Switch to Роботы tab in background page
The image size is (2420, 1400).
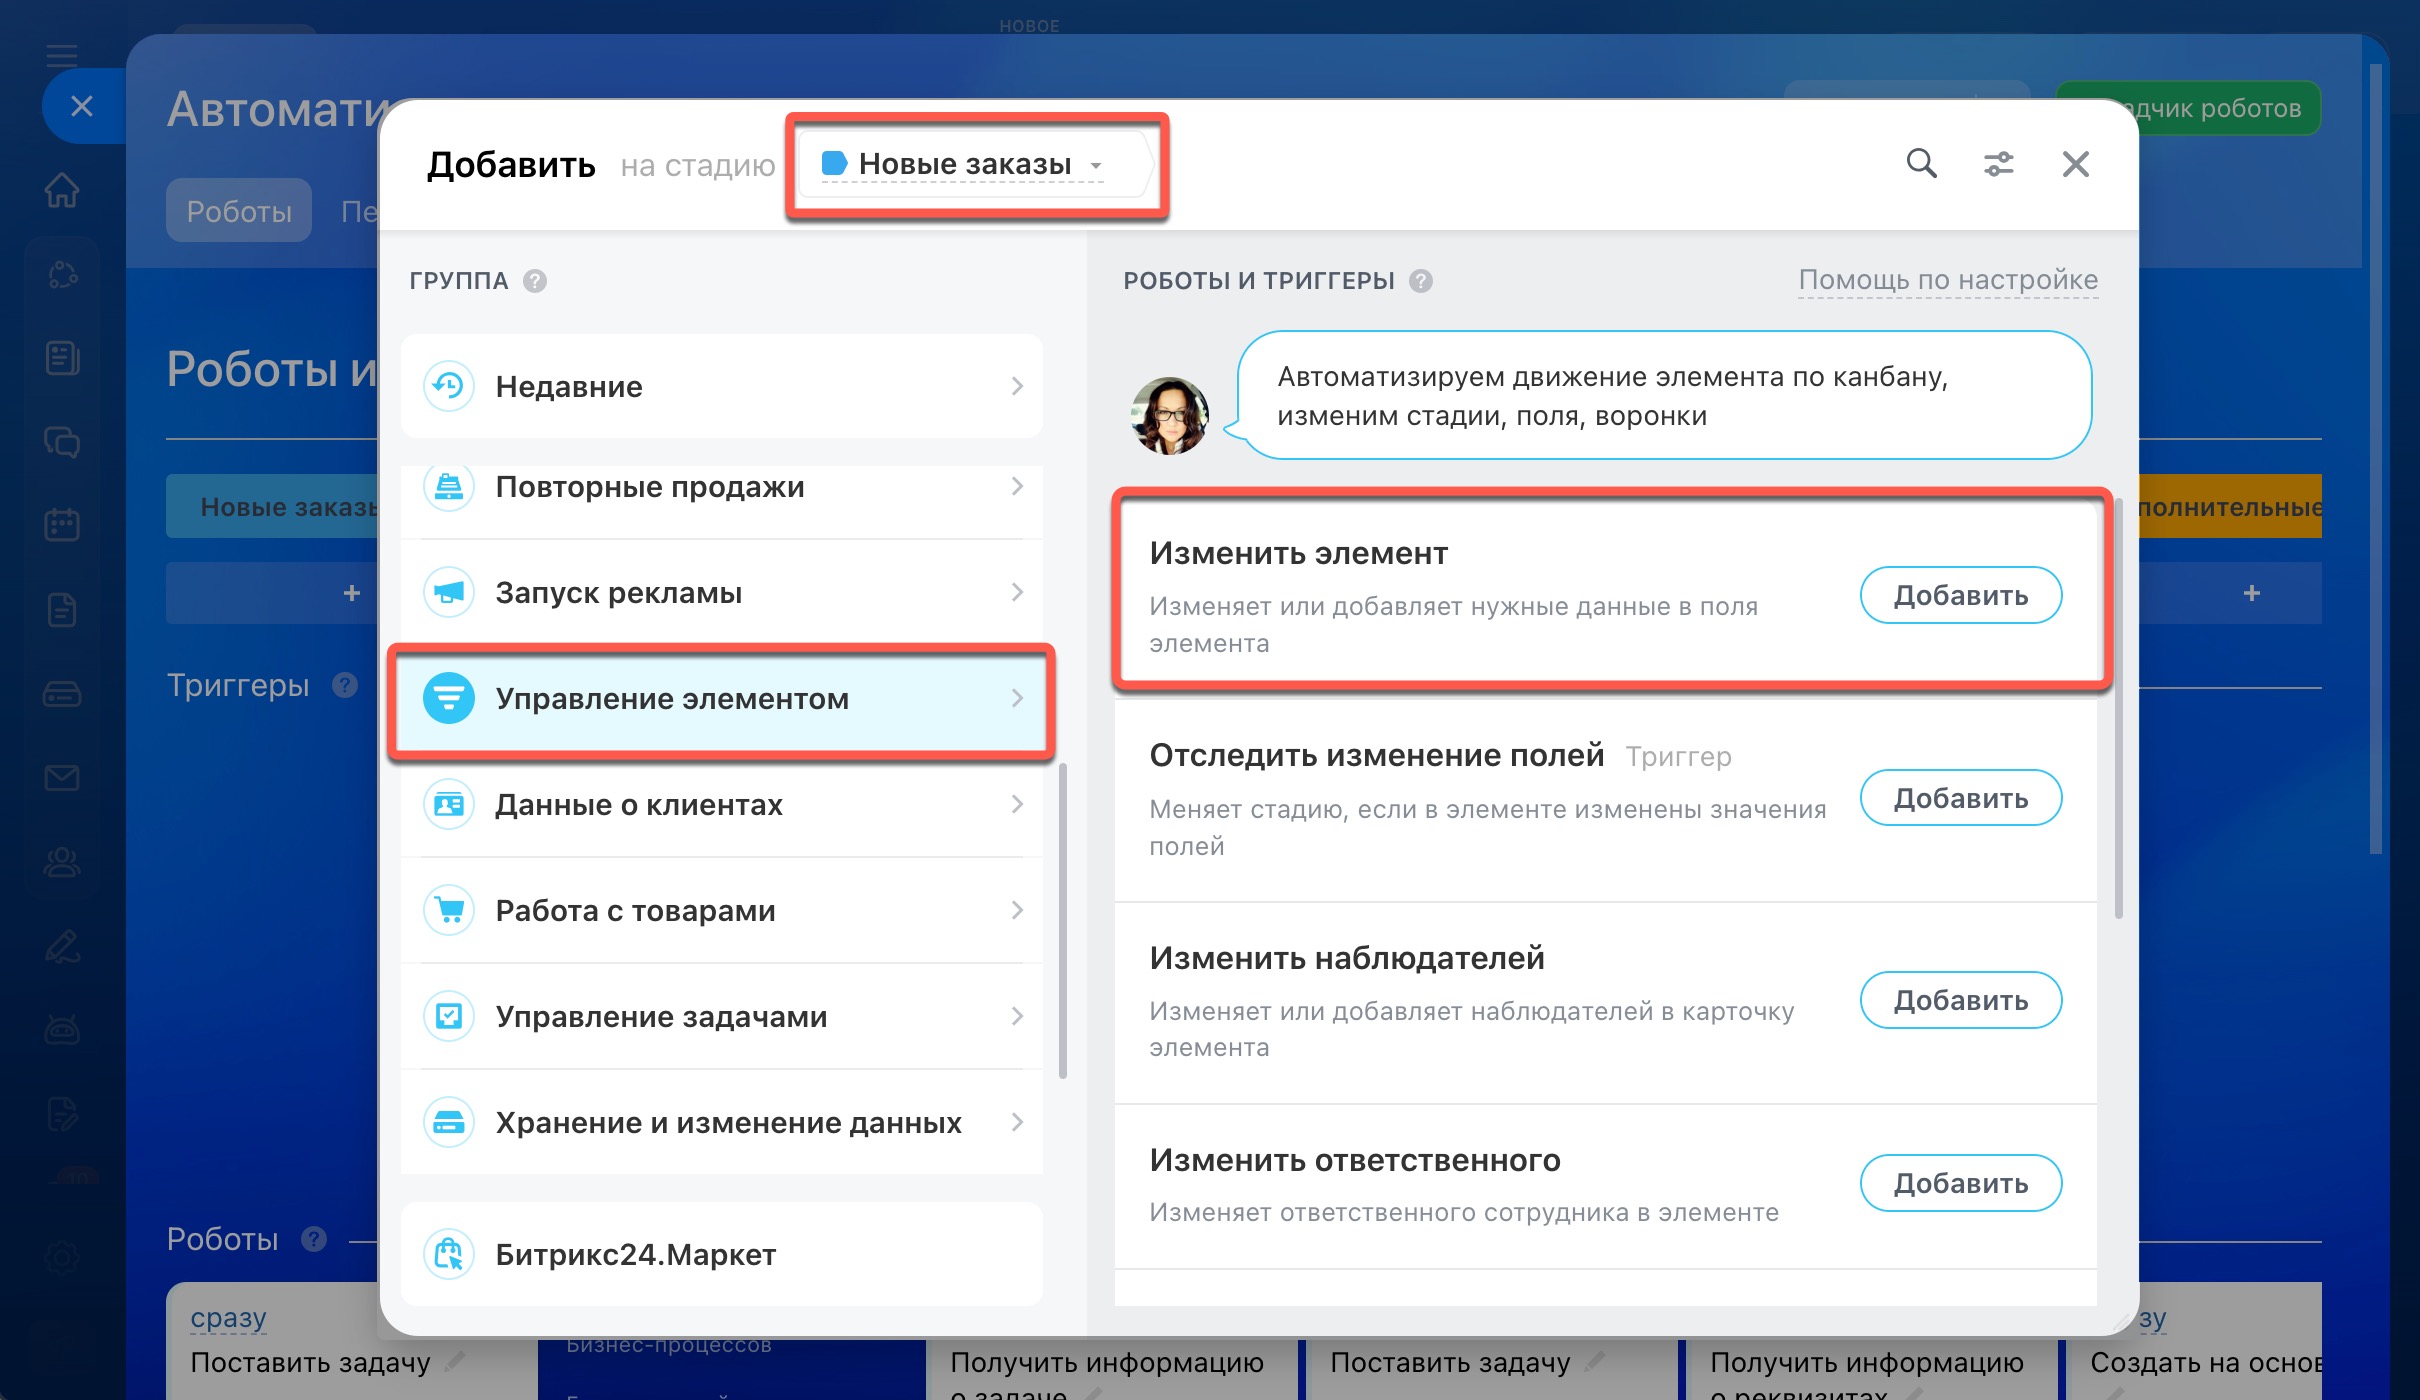tap(239, 211)
